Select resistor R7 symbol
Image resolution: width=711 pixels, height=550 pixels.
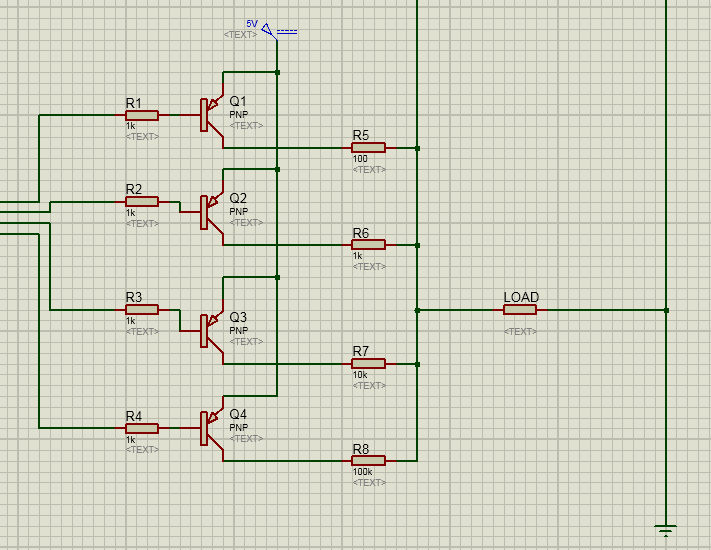click(368, 364)
